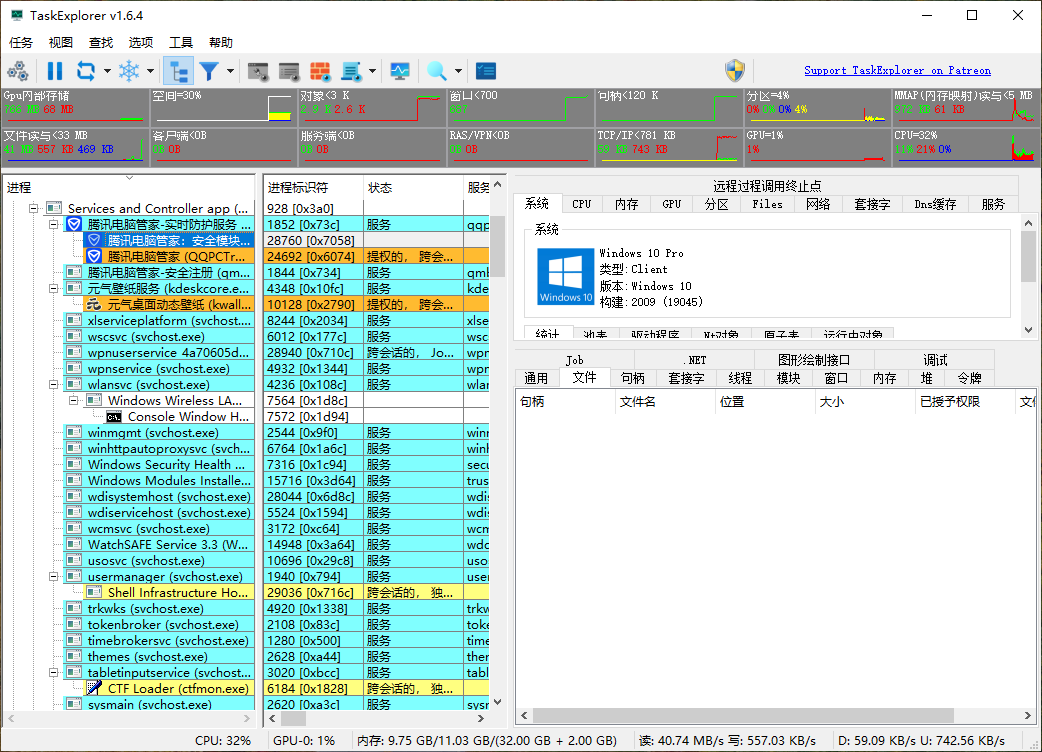Click the Support TaskExplorer on Patreon link
1042x752 pixels.
click(x=897, y=70)
